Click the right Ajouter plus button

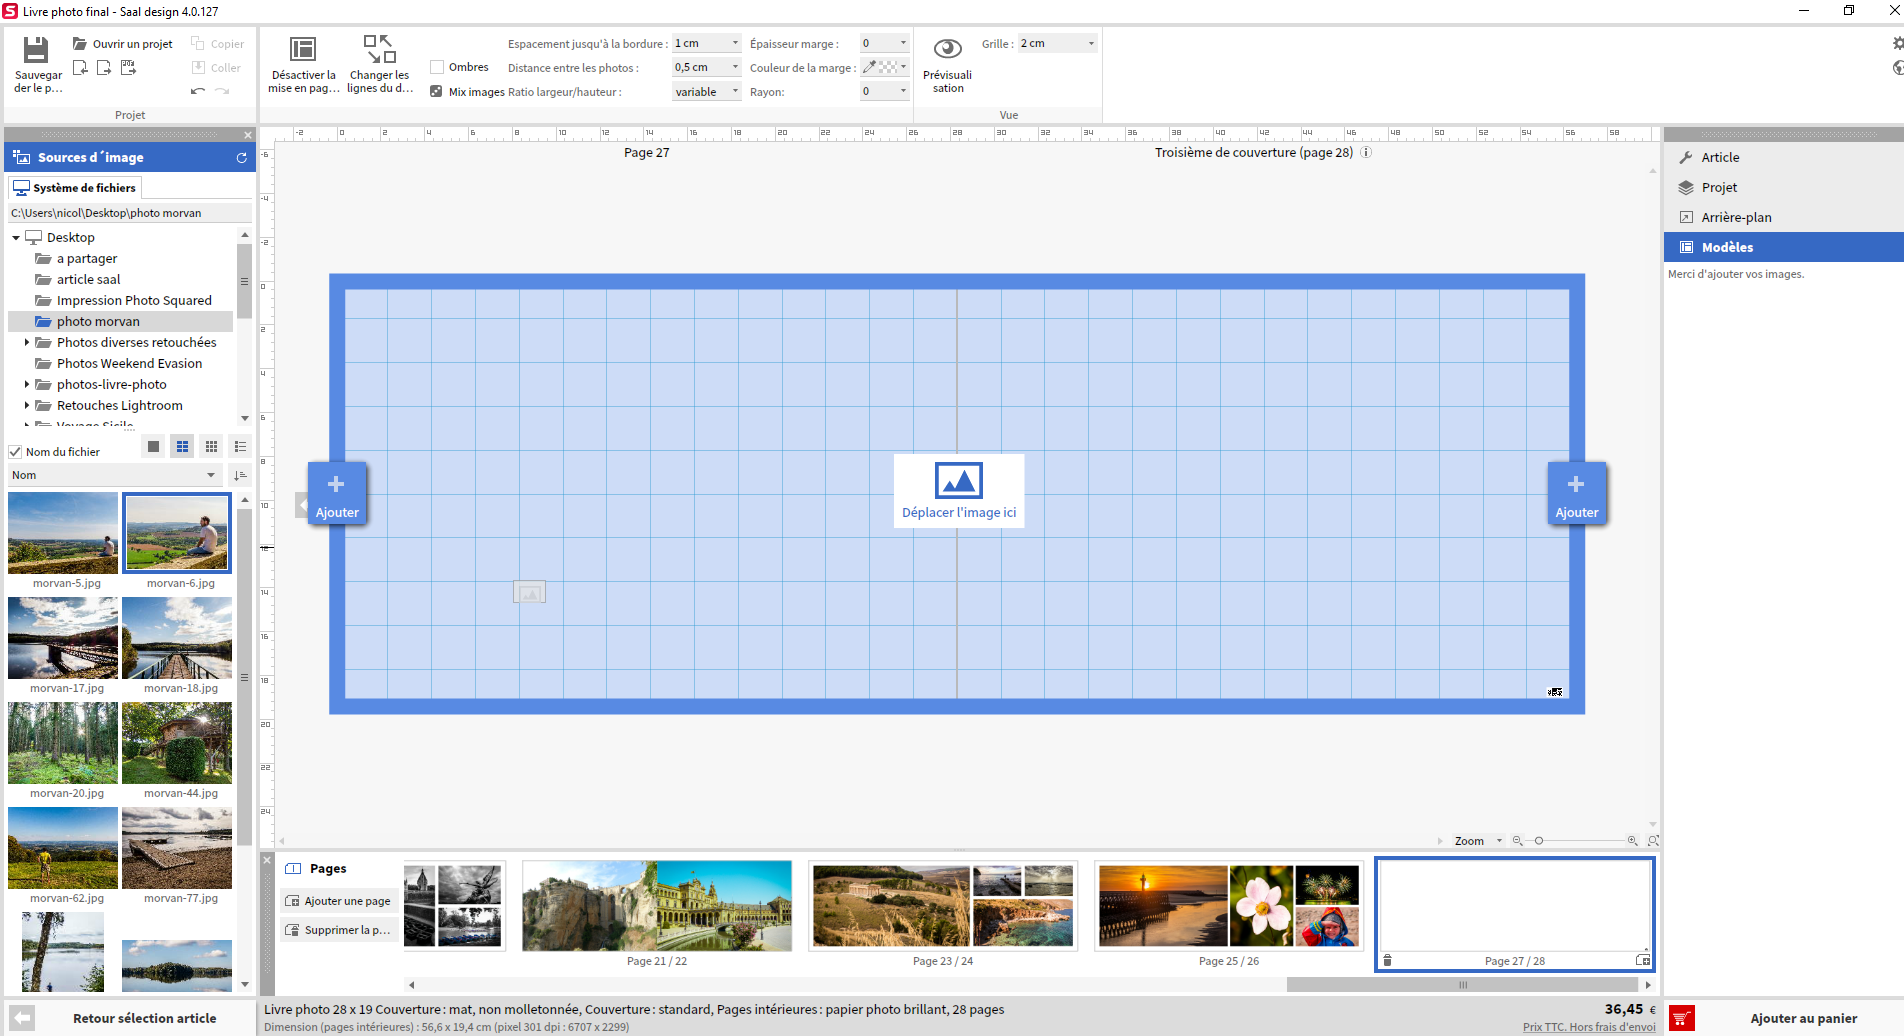point(1576,494)
